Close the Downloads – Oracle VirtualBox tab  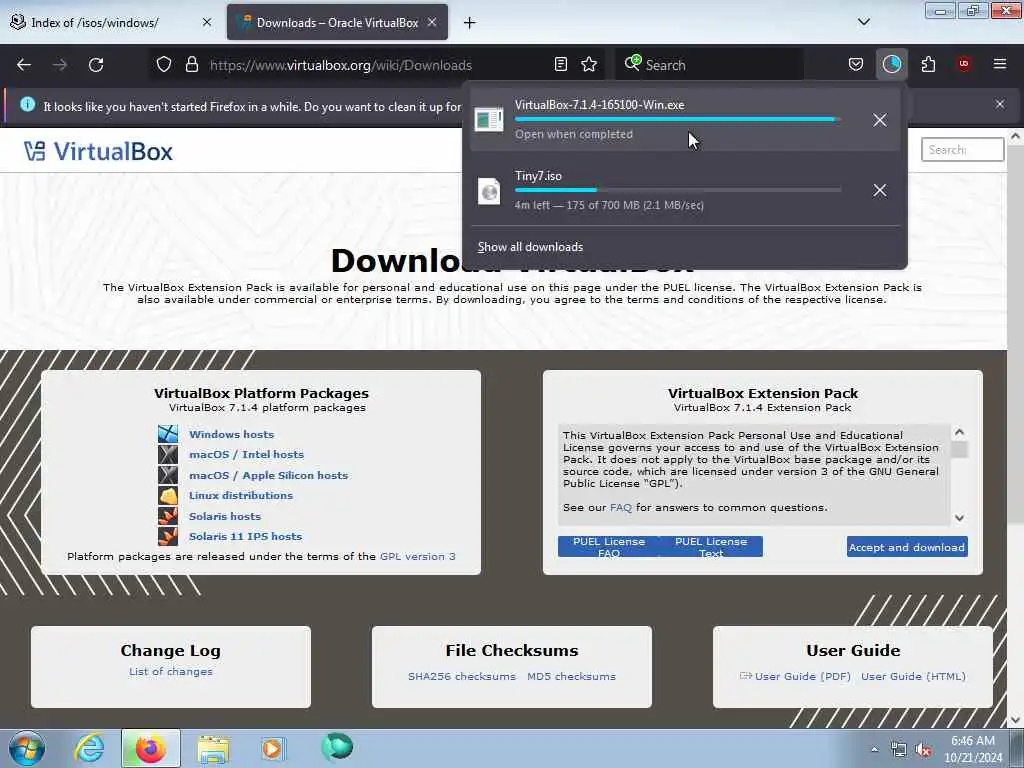[x=432, y=22]
